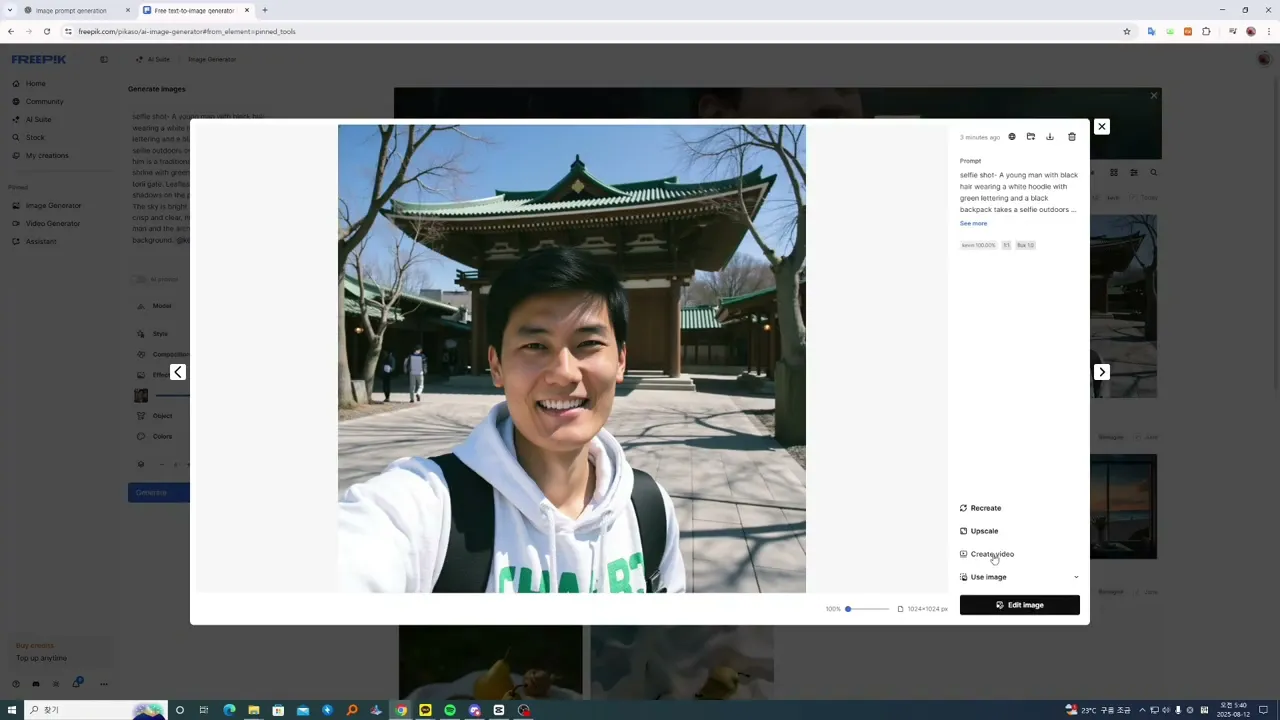
Task: Delete the image with the trash icon
Action: click(x=1072, y=137)
